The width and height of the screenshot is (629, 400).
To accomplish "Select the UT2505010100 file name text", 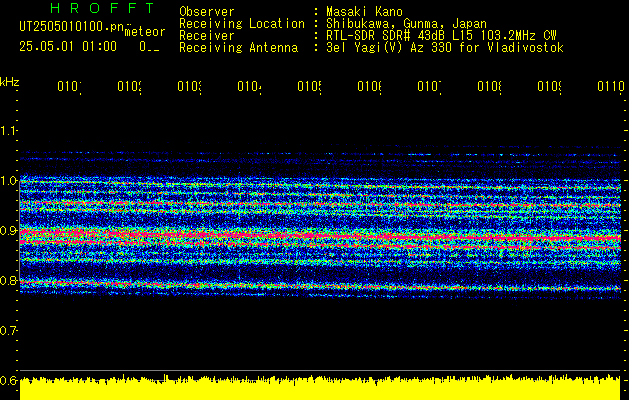I will click(71, 26).
